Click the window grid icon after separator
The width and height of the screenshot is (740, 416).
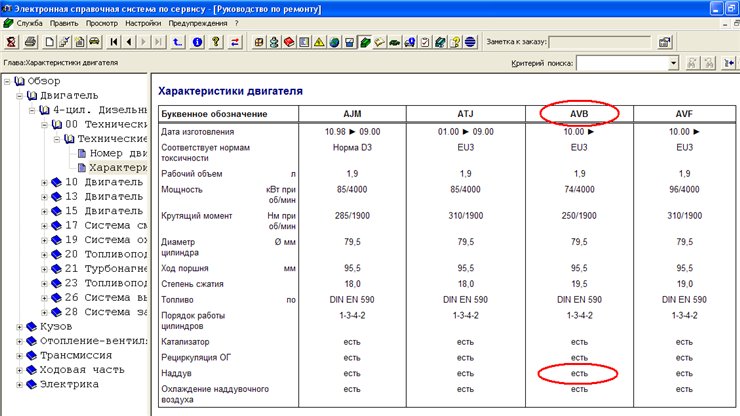pyautogui.click(x=259, y=42)
